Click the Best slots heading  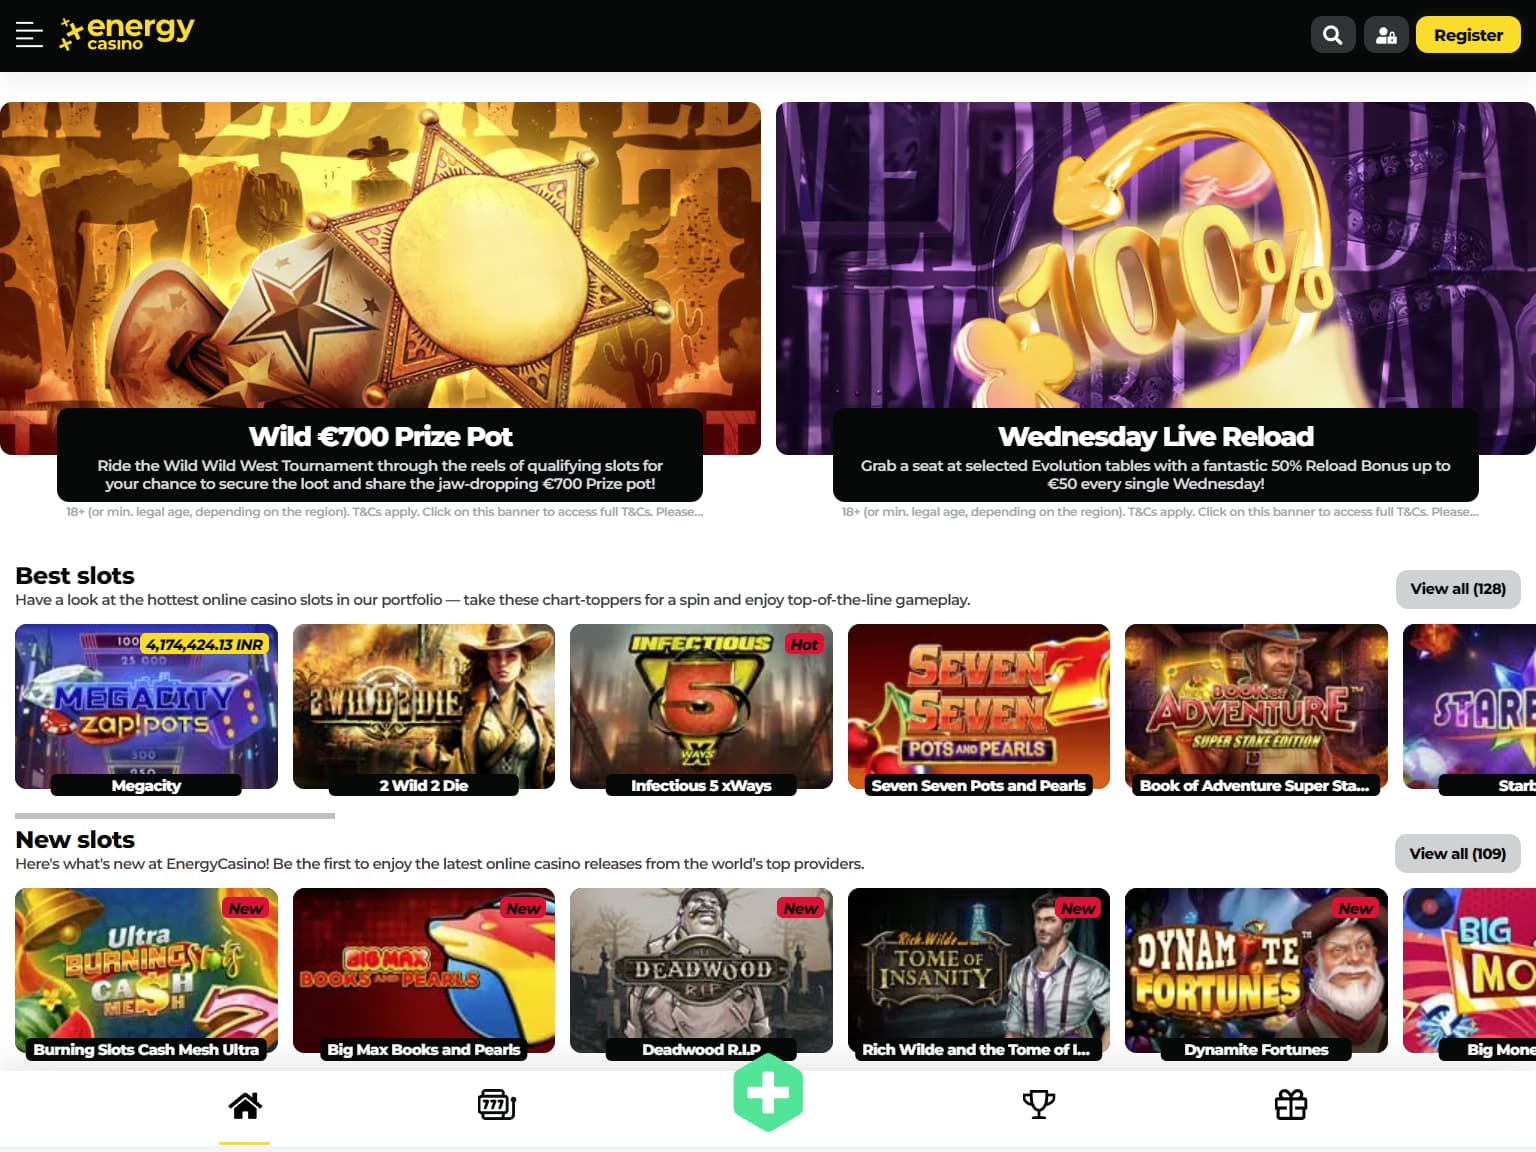75,576
